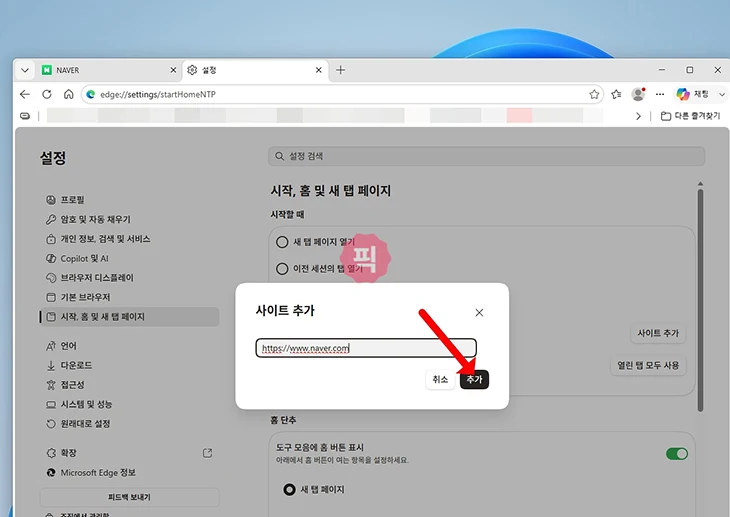Click the 언어 sidebar icon
Viewport: 730px width, 517px height.
pyautogui.click(x=51, y=346)
